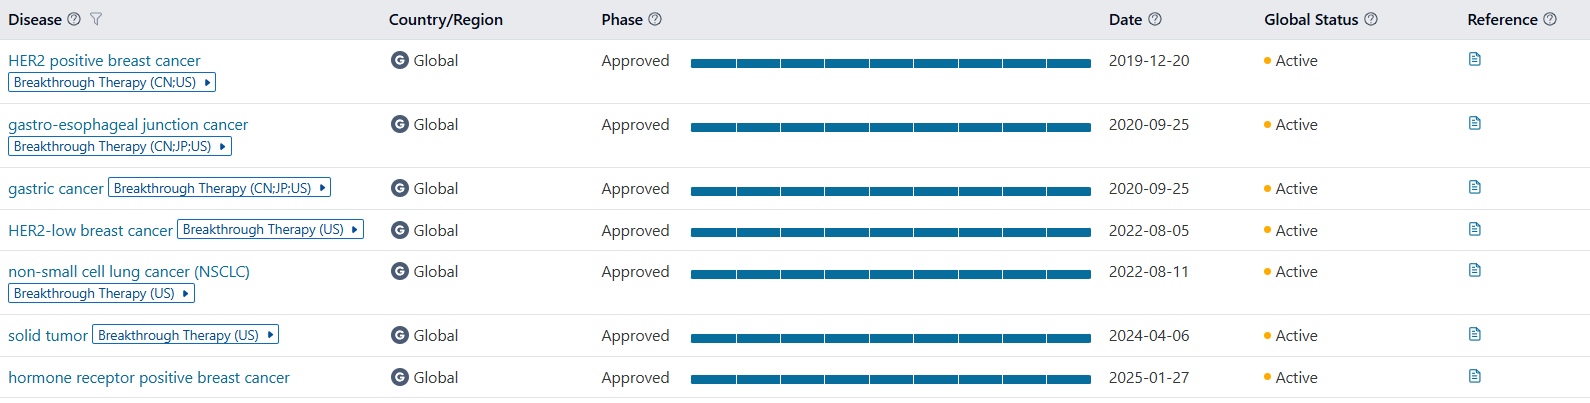Open reference document for HER2-low breast cancer
This screenshot has height=403, width=1590.
1474,230
